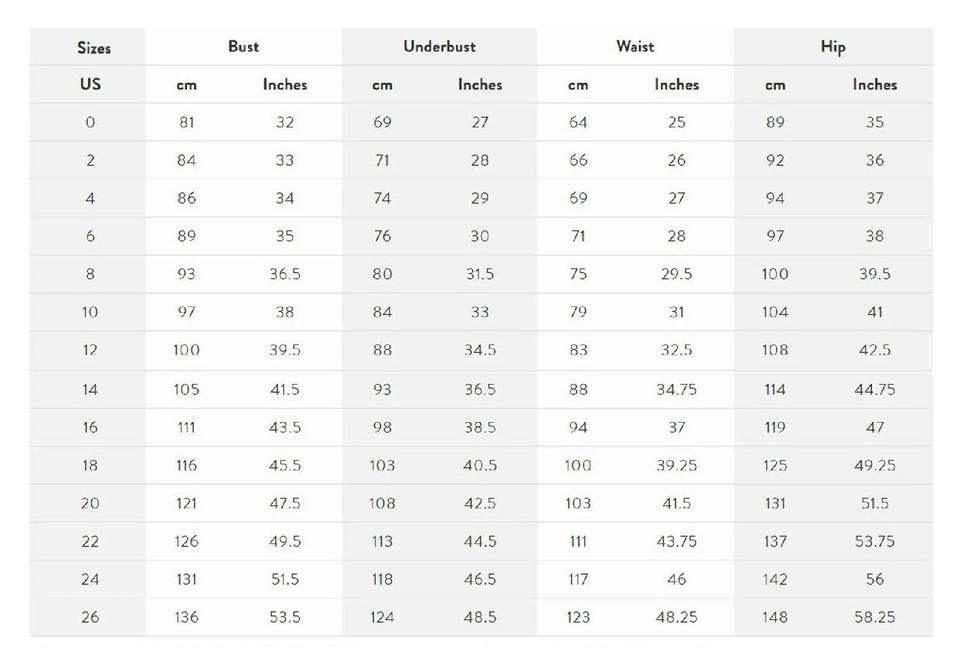The width and height of the screenshot is (960, 656).
Task: Click the 58.25 hip inches cell
Action: (874, 617)
